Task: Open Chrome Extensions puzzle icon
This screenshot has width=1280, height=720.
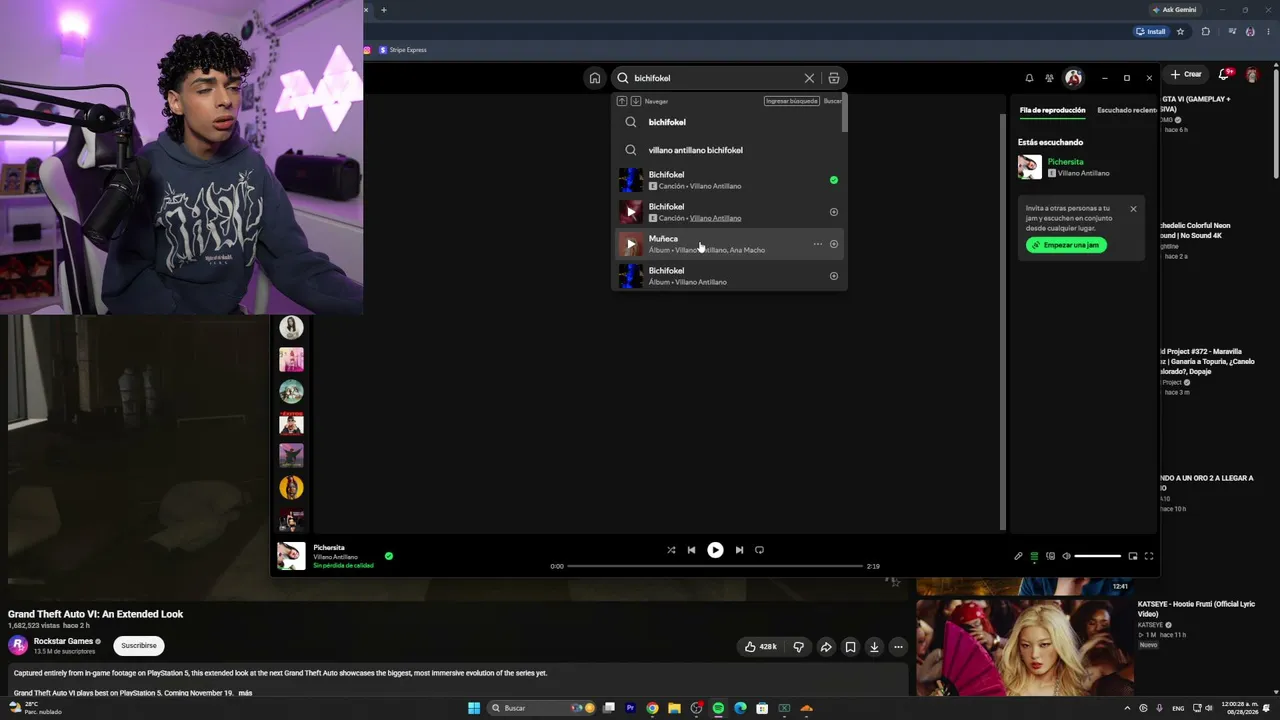Action: 1205,31
